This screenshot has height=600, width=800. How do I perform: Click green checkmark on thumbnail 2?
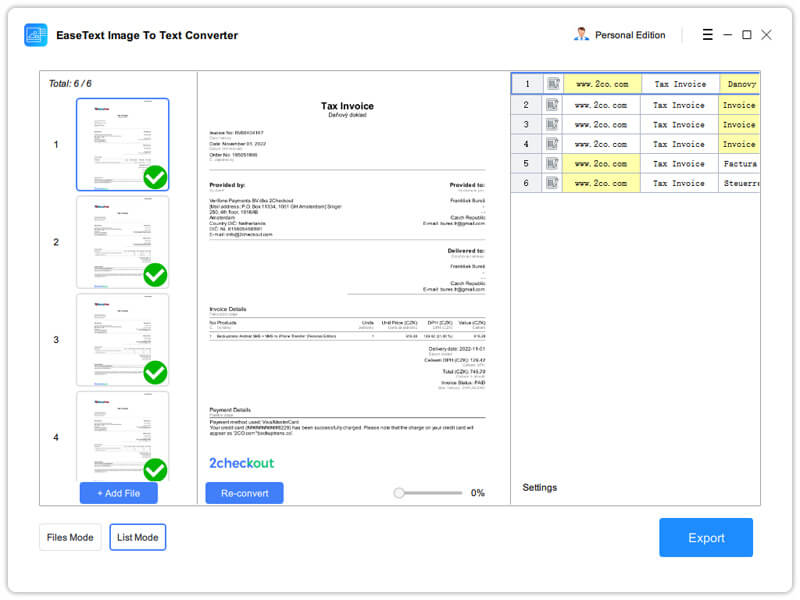(x=155, y=275)
